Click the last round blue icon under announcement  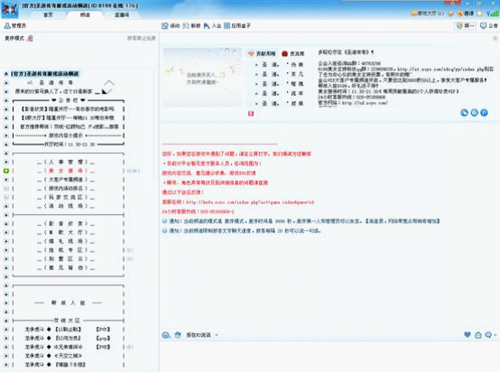pos(484,113)
